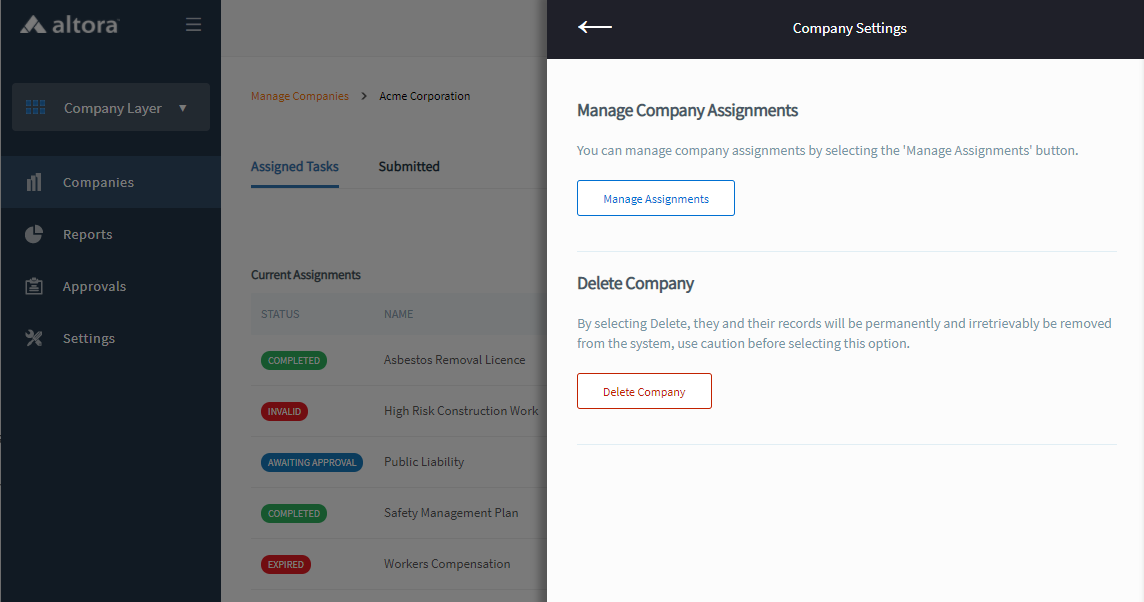
Task: Click the Settings tools icon
Action: pyautogui.click(x=34, y=338)
